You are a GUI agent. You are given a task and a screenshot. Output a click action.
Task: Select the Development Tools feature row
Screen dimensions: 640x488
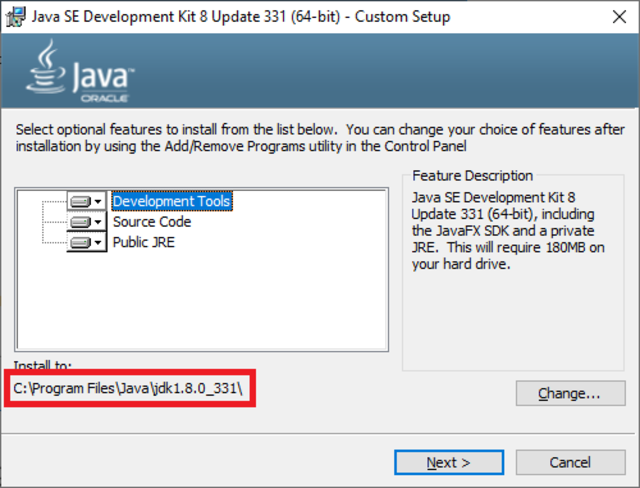[x=172, y=201]
